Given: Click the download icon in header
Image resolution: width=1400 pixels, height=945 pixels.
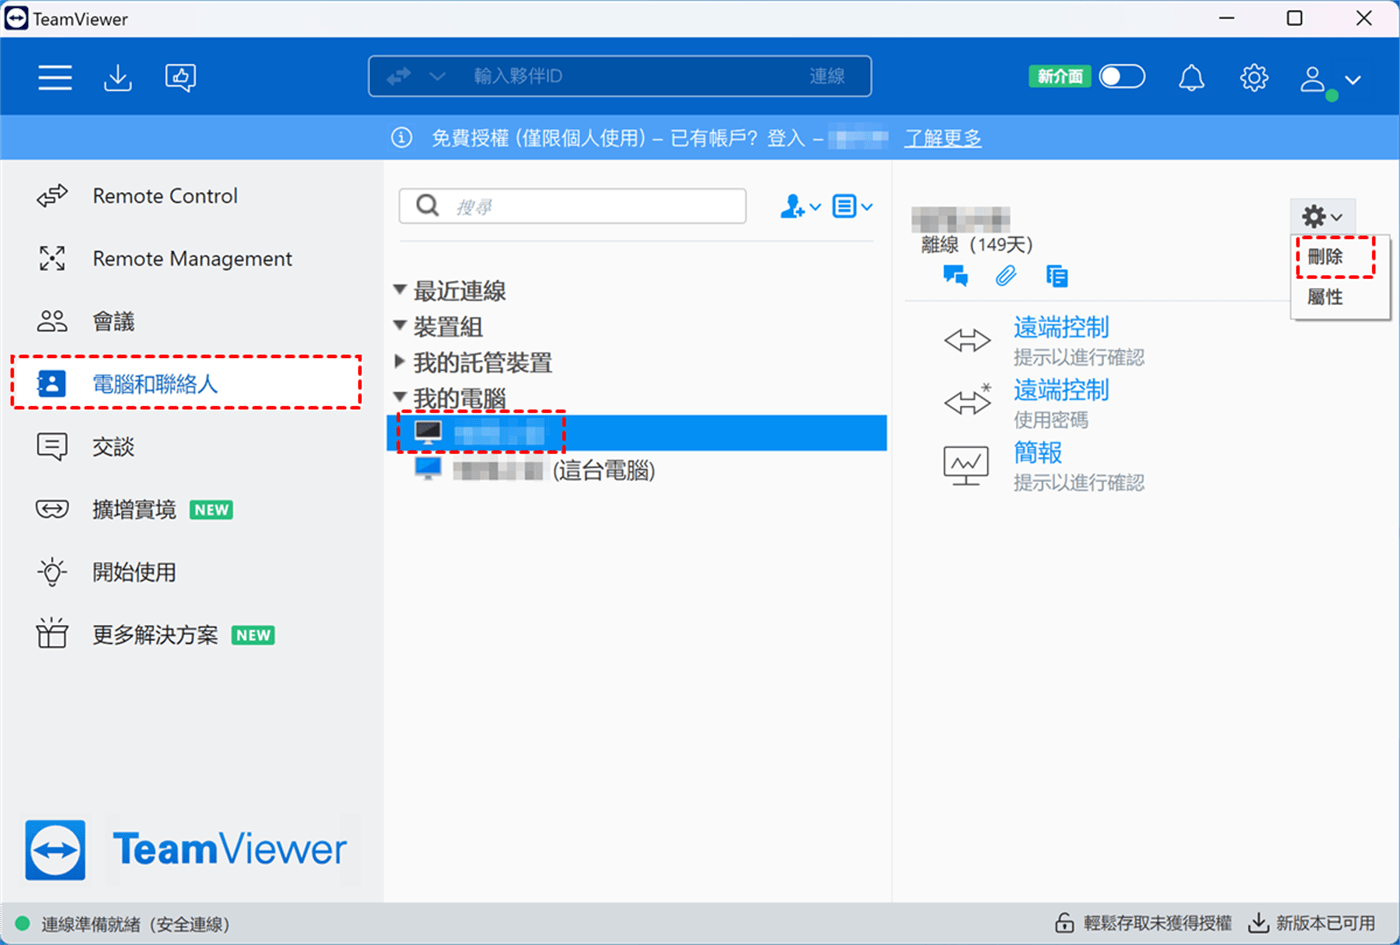Looking at the screenshot, I should (x=118, y=77).
